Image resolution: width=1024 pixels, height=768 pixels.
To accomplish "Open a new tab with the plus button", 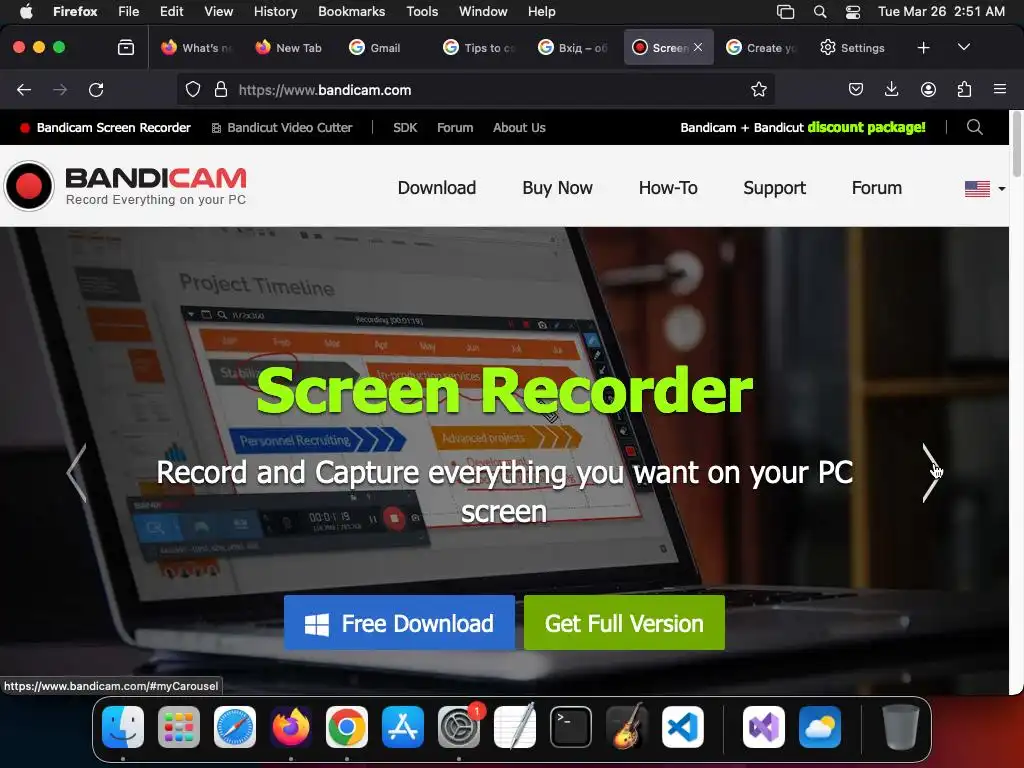I will 923,48.
